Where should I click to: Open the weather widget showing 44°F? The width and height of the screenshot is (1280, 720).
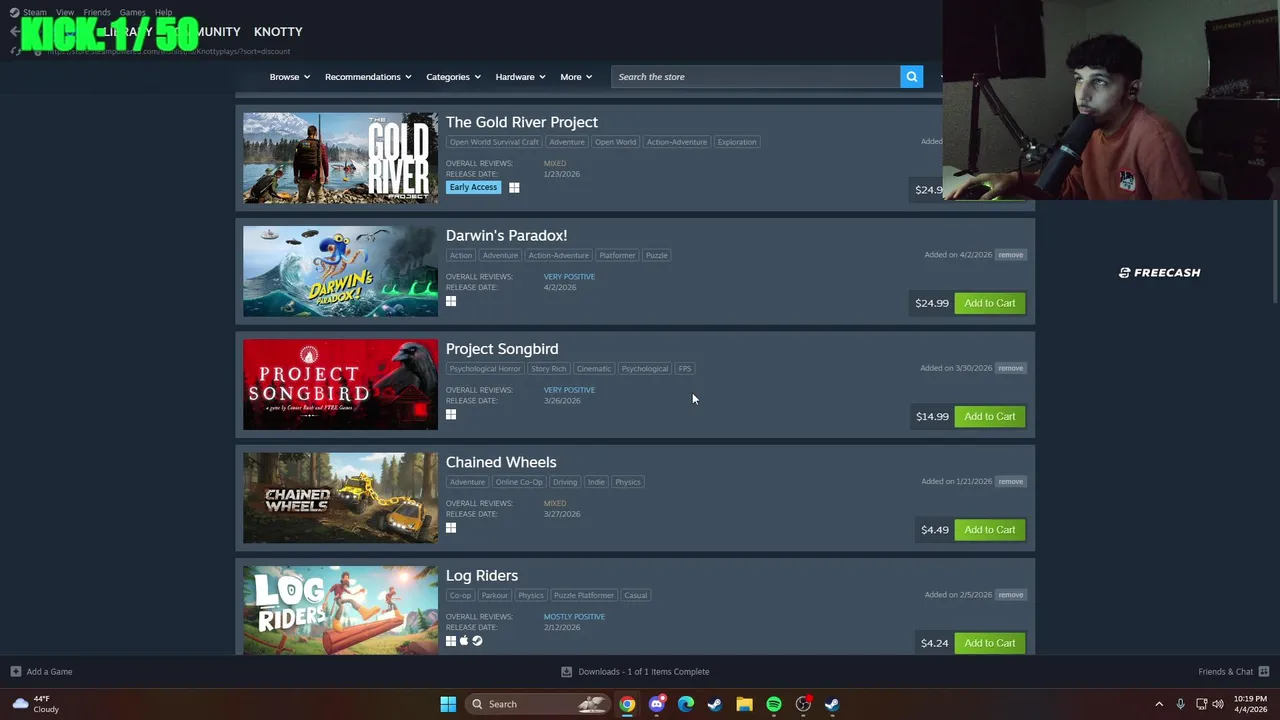[36, 704]
